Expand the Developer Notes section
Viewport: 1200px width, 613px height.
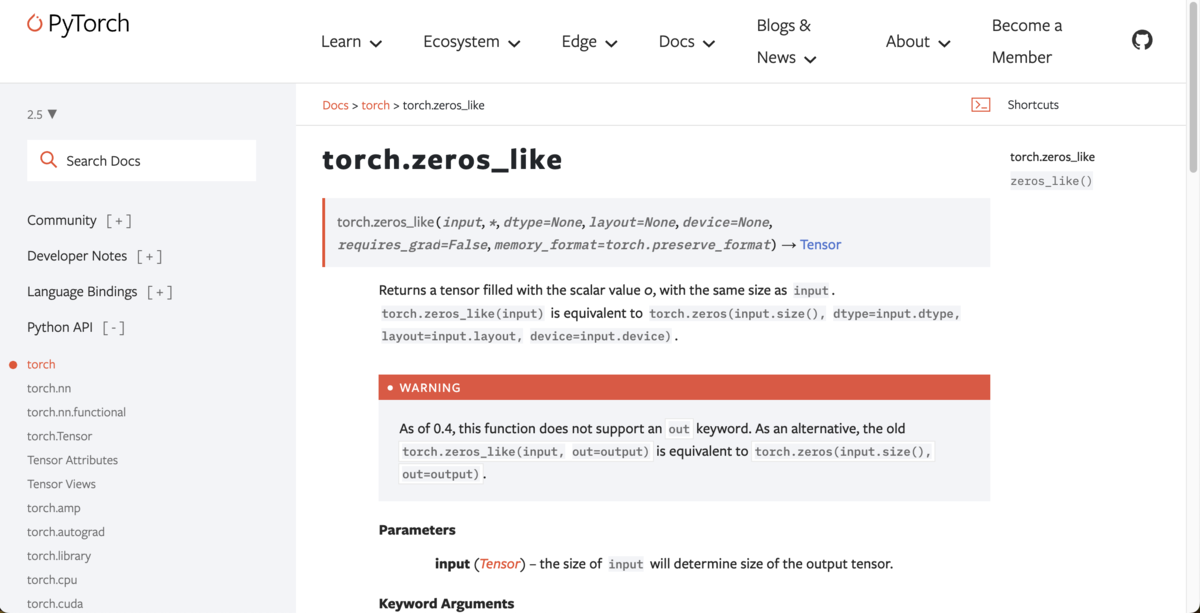pyautogui.click(x=149, y=256)
